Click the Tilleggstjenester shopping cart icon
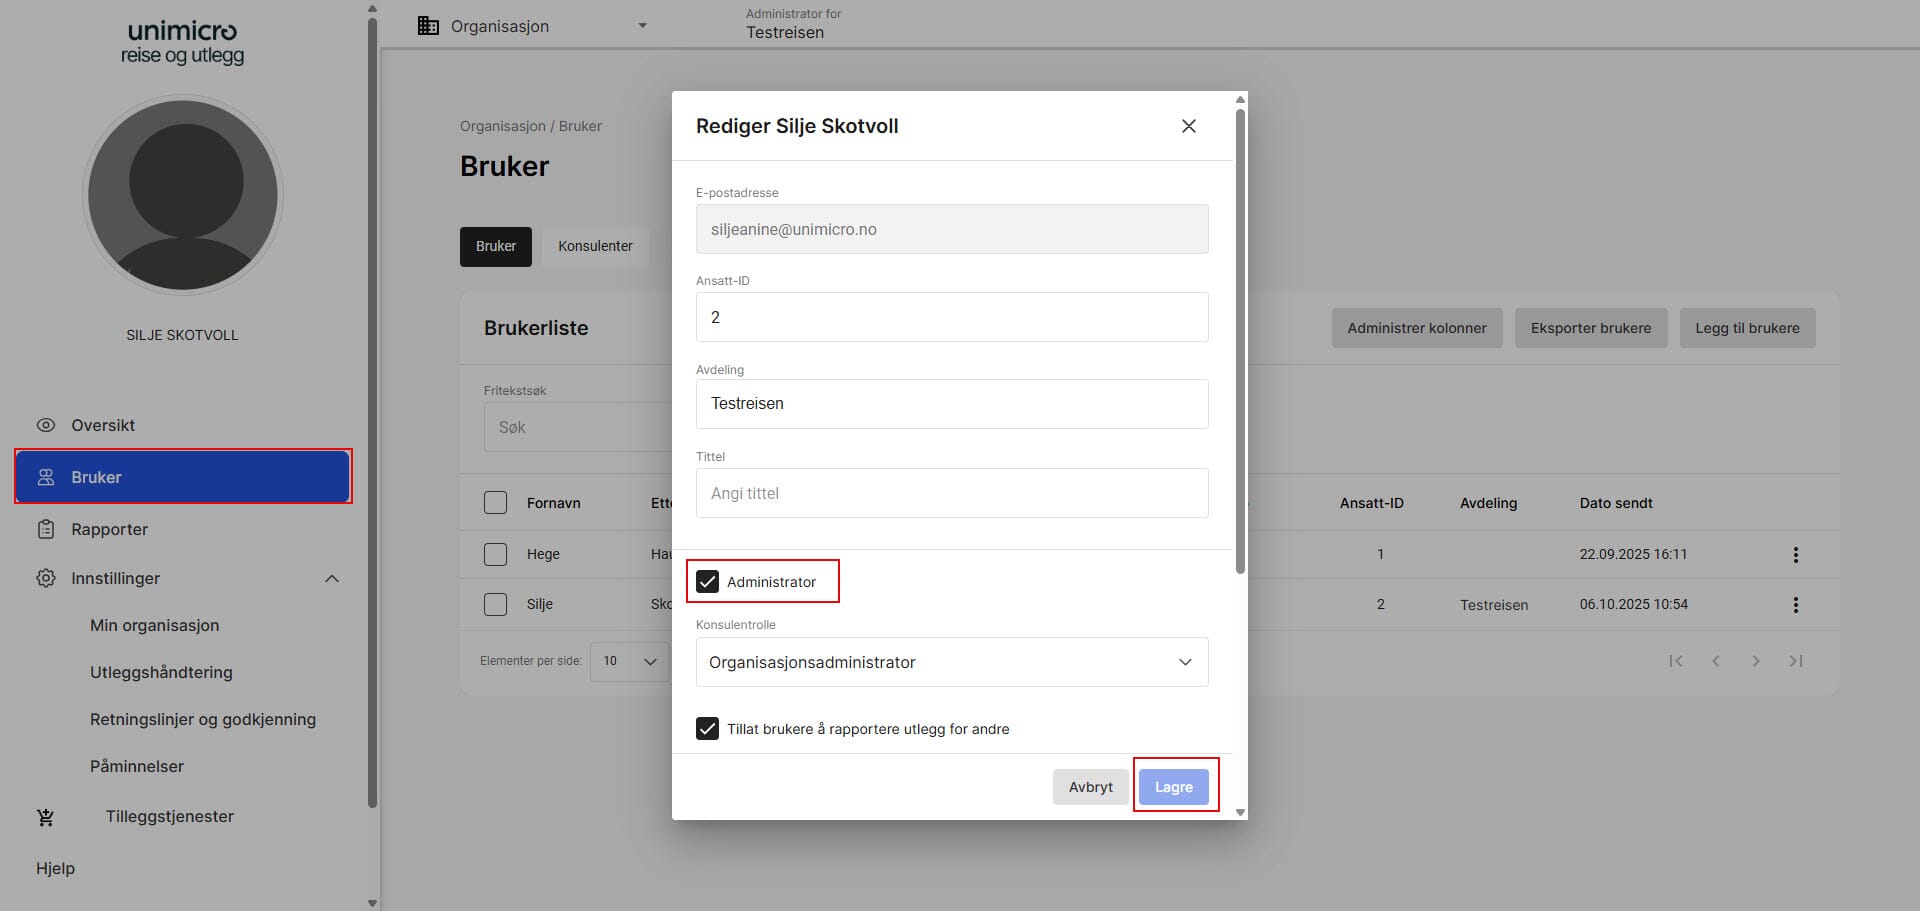 click(x=46, y=817)
